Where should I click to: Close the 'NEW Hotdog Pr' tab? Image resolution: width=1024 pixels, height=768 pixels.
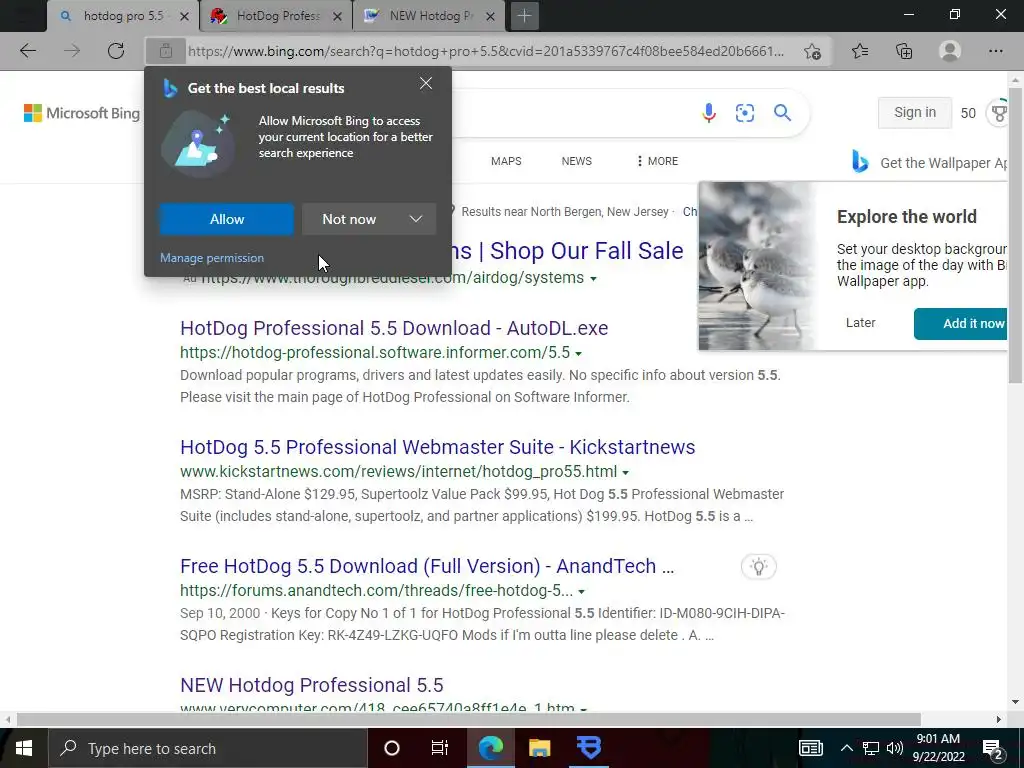(x=490, y=16)
